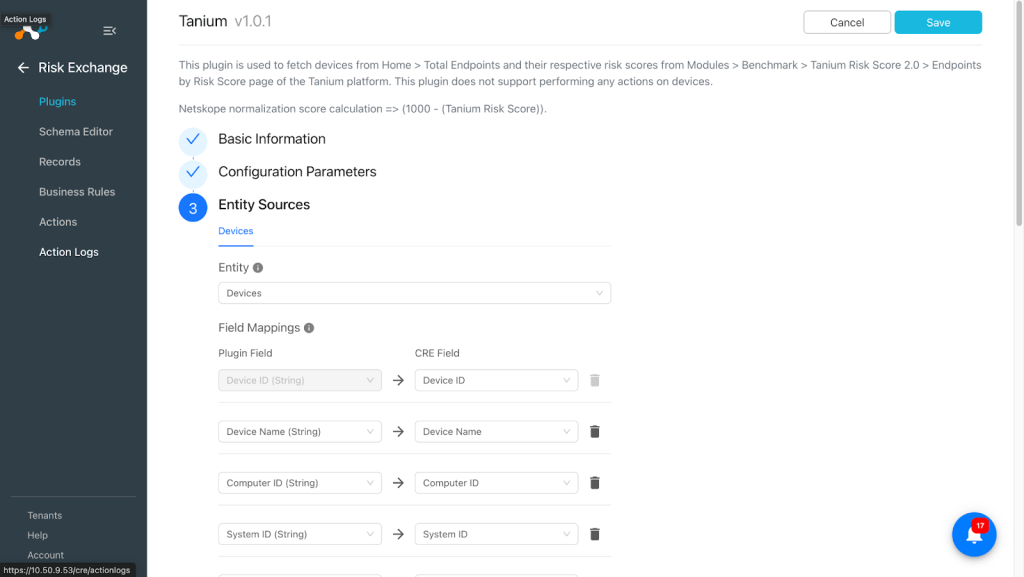Open the Entity Devices dropdown
This screenshot has width=1024, height=577.
(x=414, y=293)
